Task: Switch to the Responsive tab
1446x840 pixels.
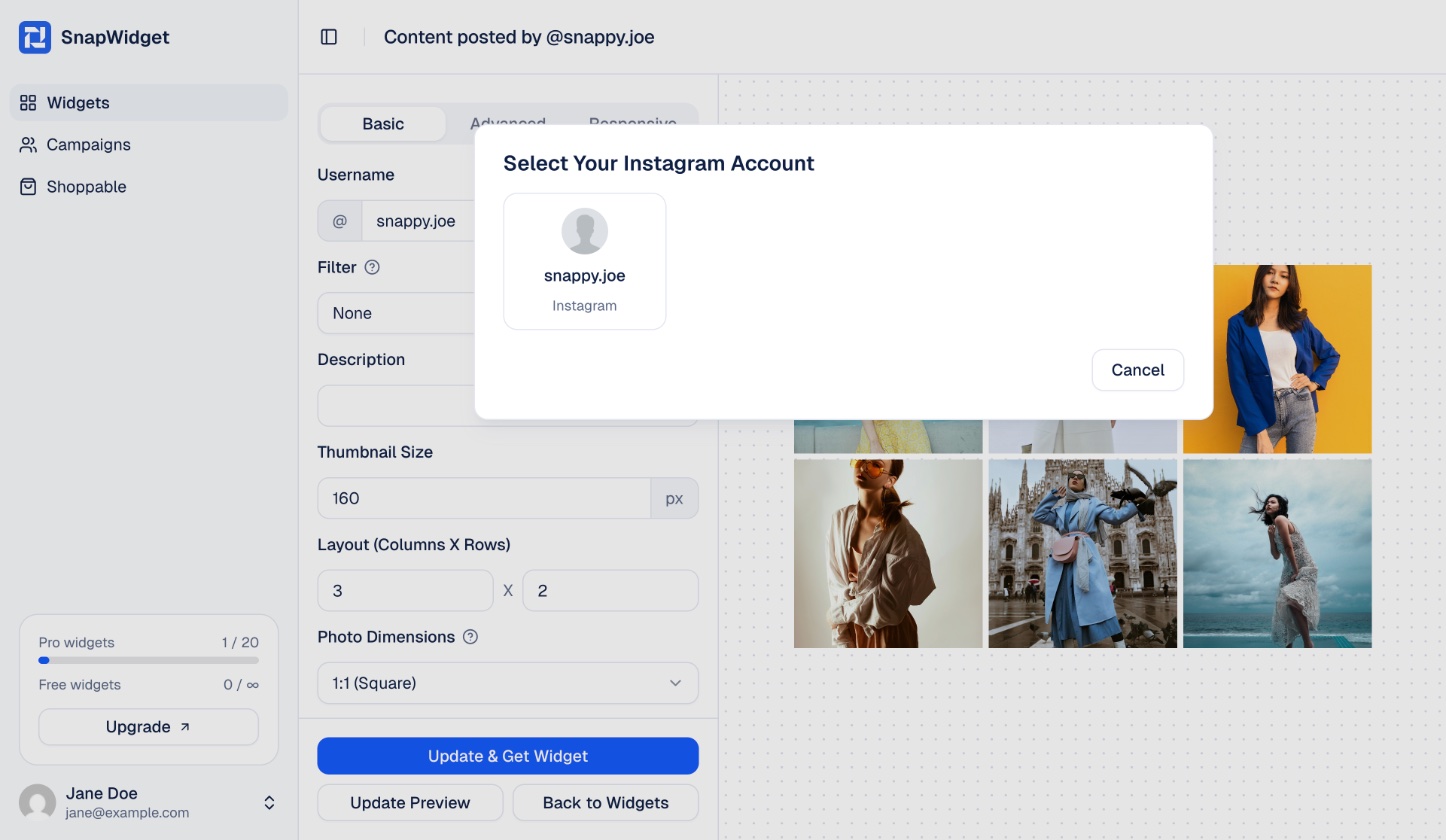Action: click(x=632, y=124)
